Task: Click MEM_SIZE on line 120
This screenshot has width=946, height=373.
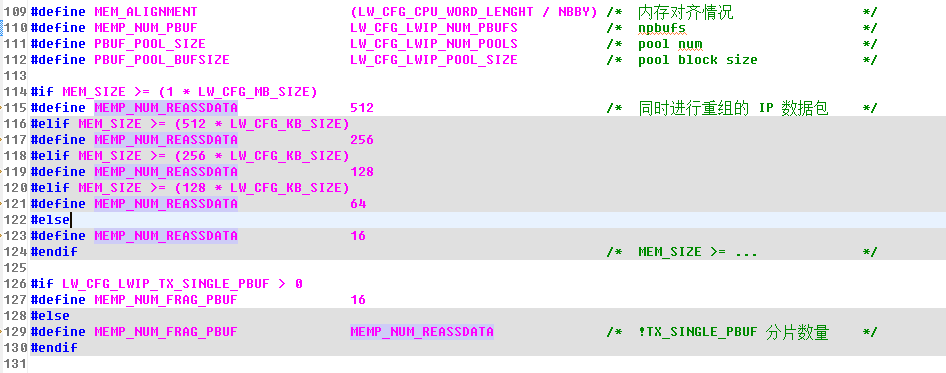Action: coord(110,188)
